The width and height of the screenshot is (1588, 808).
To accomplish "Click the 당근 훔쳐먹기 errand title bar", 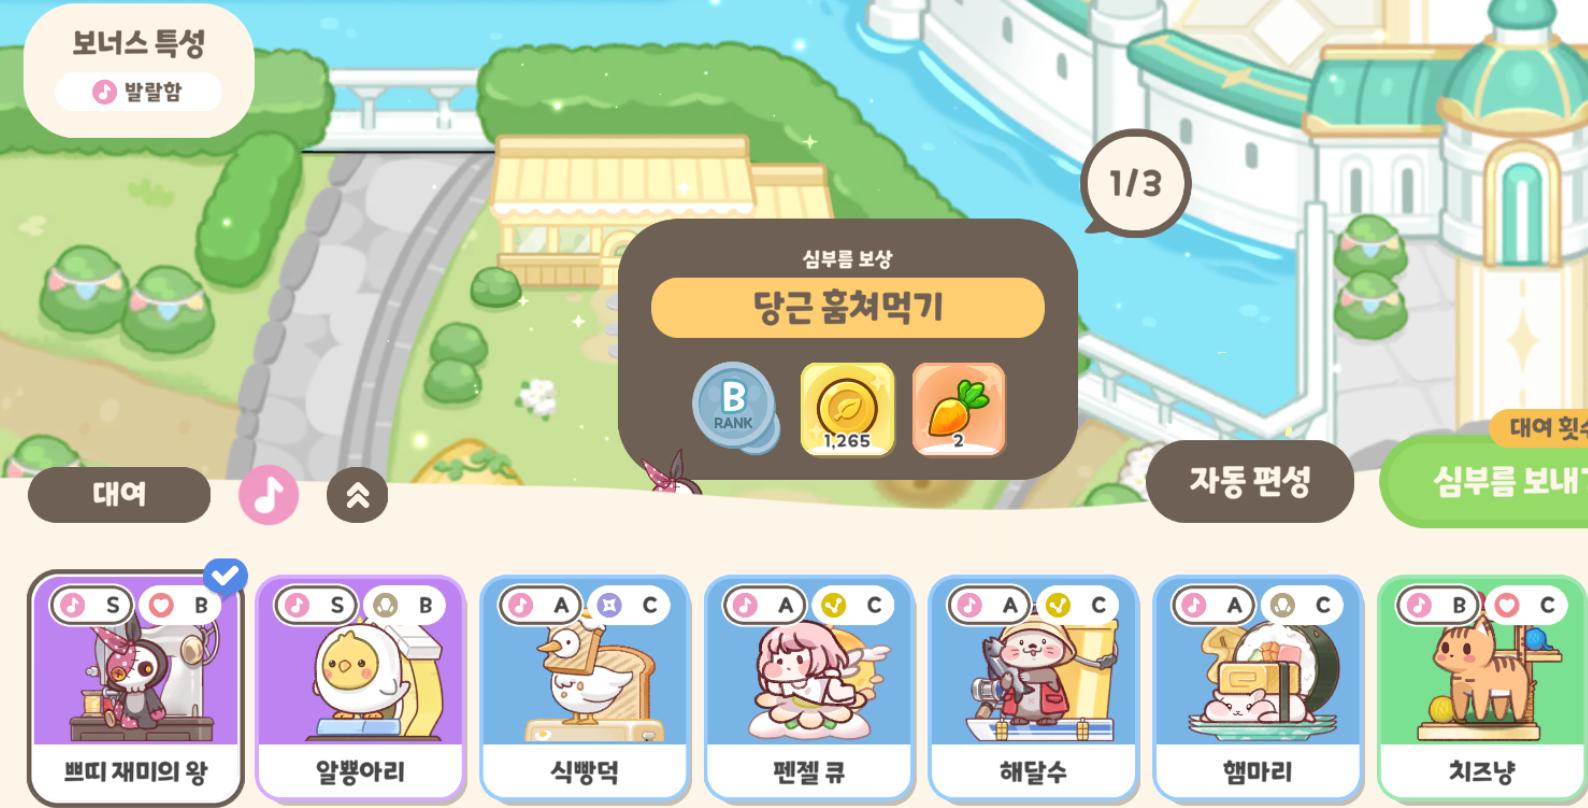I will click(848, 307).
